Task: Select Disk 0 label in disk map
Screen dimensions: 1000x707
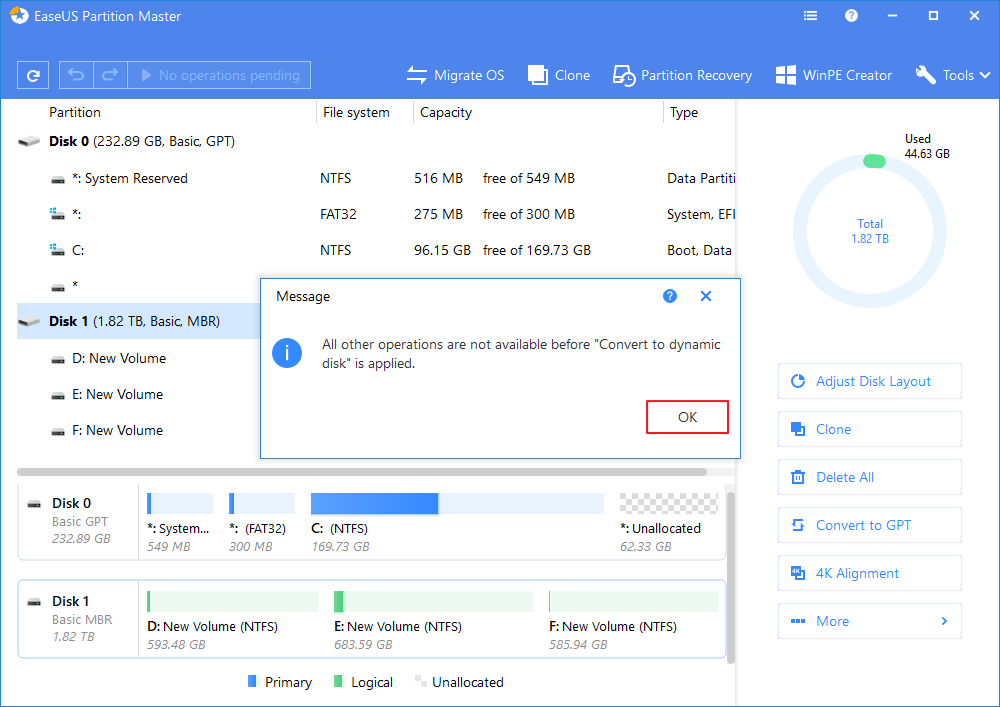Action: [x=71, y=504]
